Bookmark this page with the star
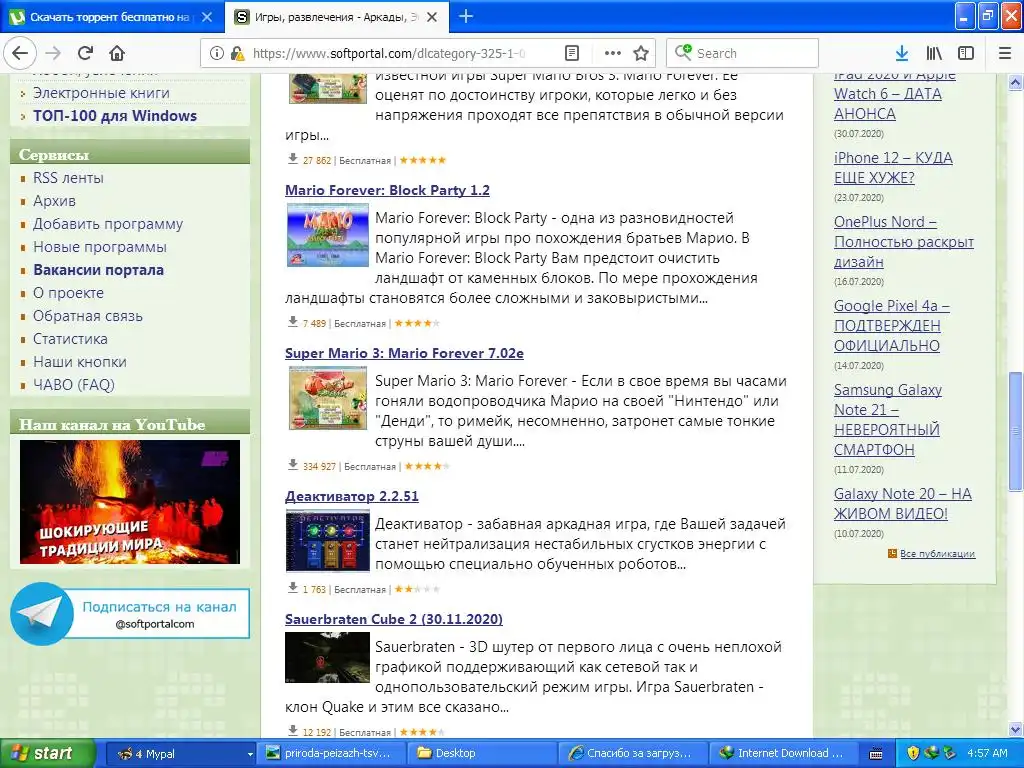 point(641,53)
